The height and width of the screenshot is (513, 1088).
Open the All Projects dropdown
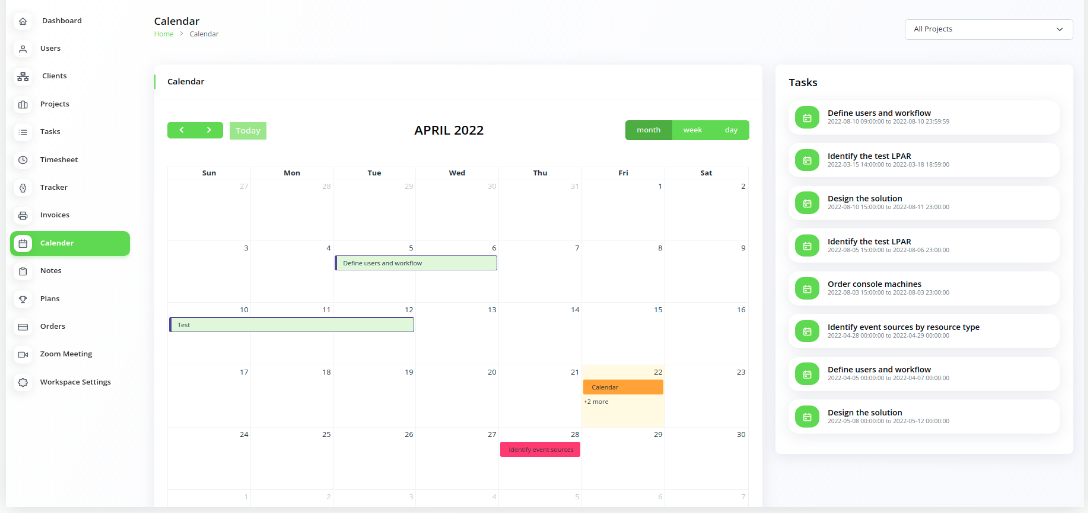(988, 30)
